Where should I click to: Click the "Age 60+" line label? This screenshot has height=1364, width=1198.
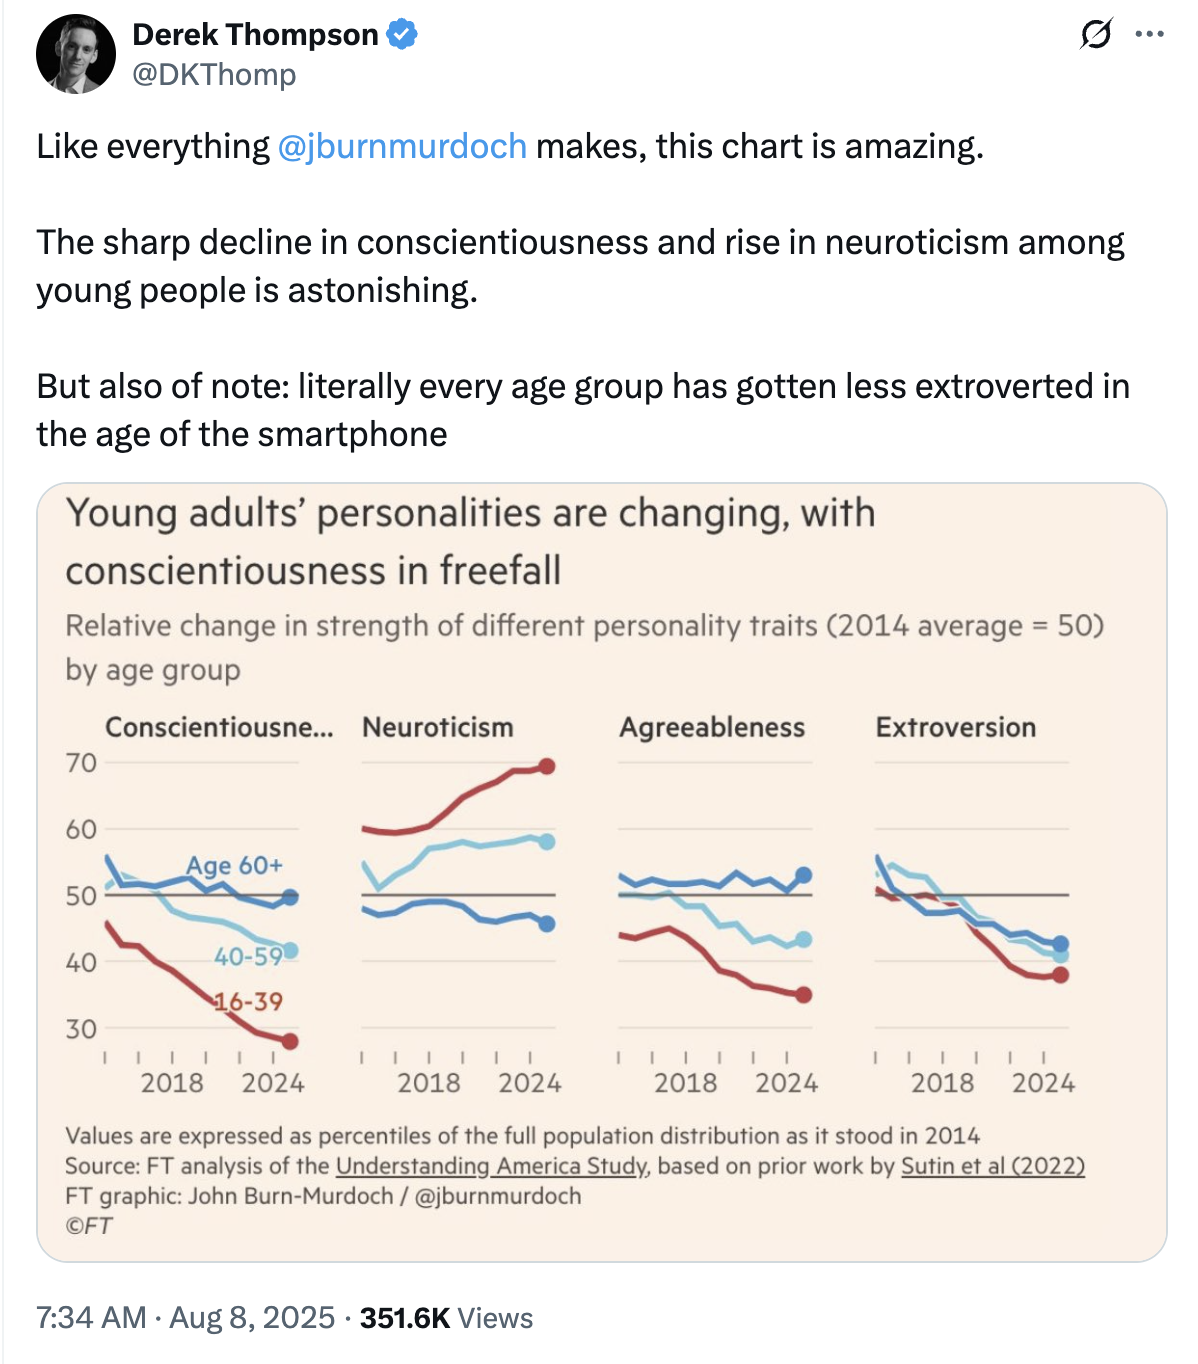[234, 865]
